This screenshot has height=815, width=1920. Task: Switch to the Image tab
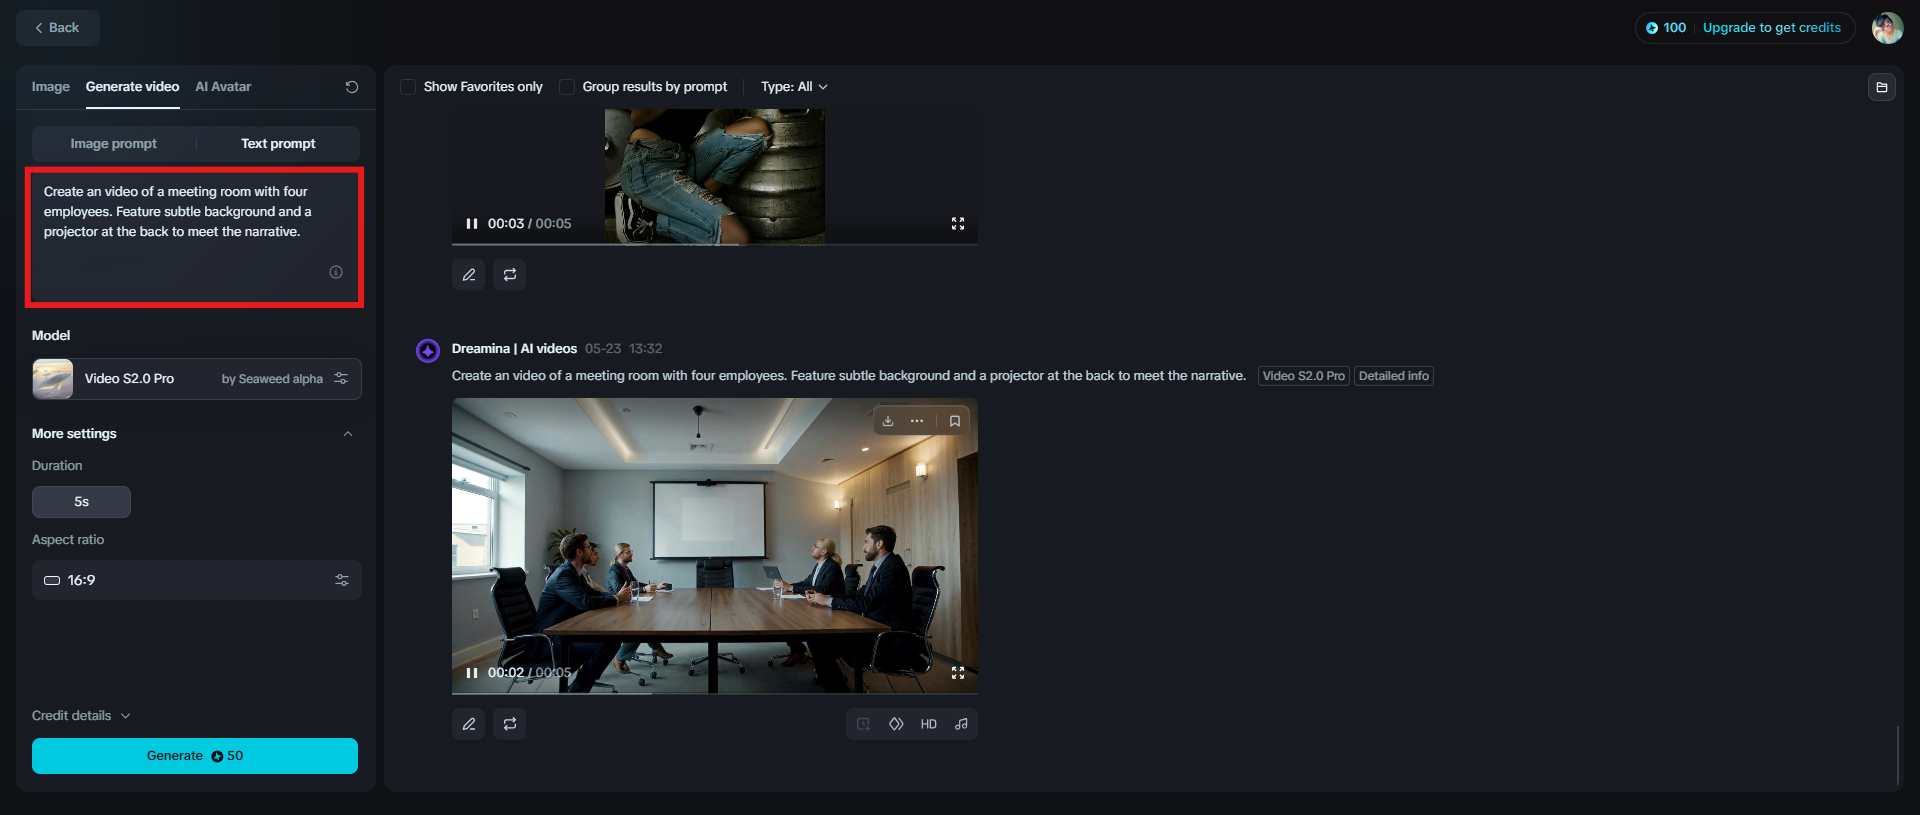[50, 87]
